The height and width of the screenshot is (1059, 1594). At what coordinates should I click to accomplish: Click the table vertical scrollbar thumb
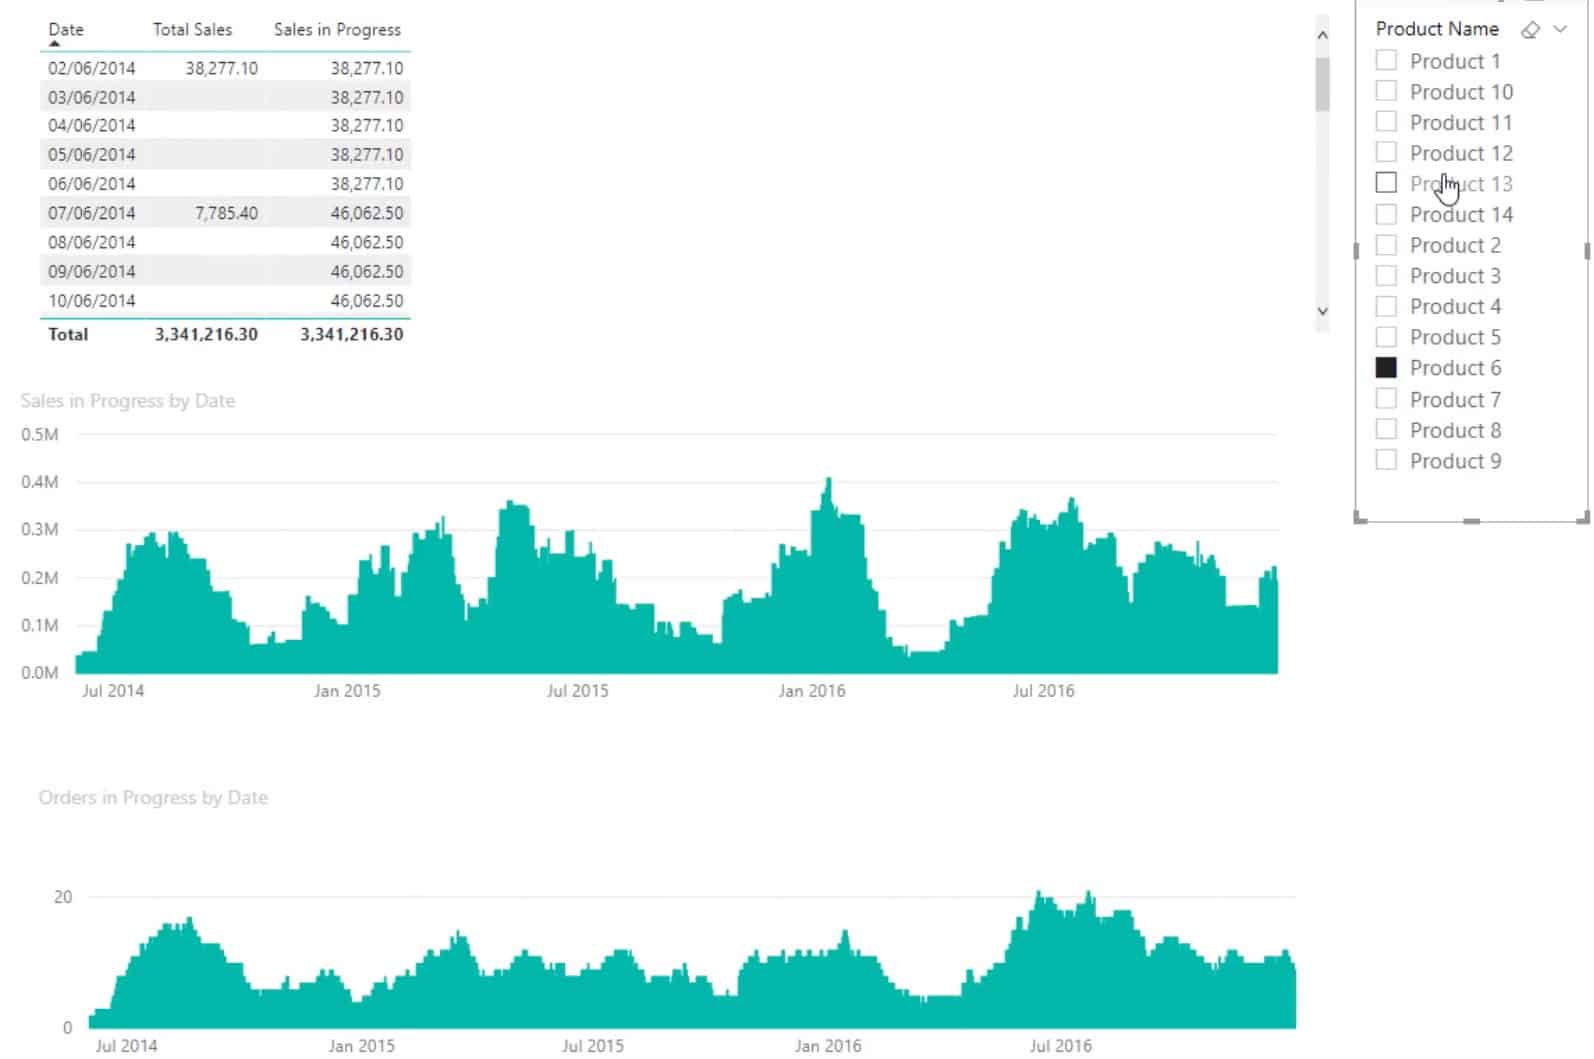pyautogui.click(x=1322, y=84)
